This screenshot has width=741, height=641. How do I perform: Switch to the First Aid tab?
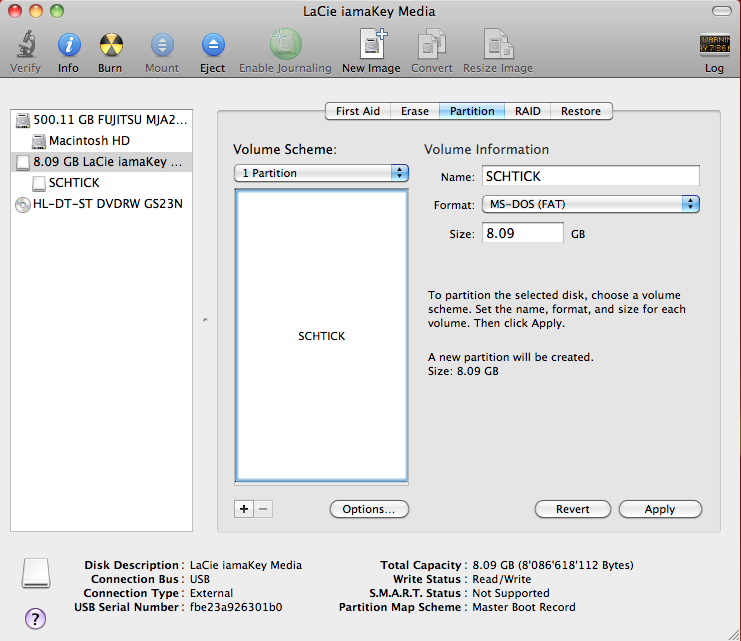(x=357, y=111)
